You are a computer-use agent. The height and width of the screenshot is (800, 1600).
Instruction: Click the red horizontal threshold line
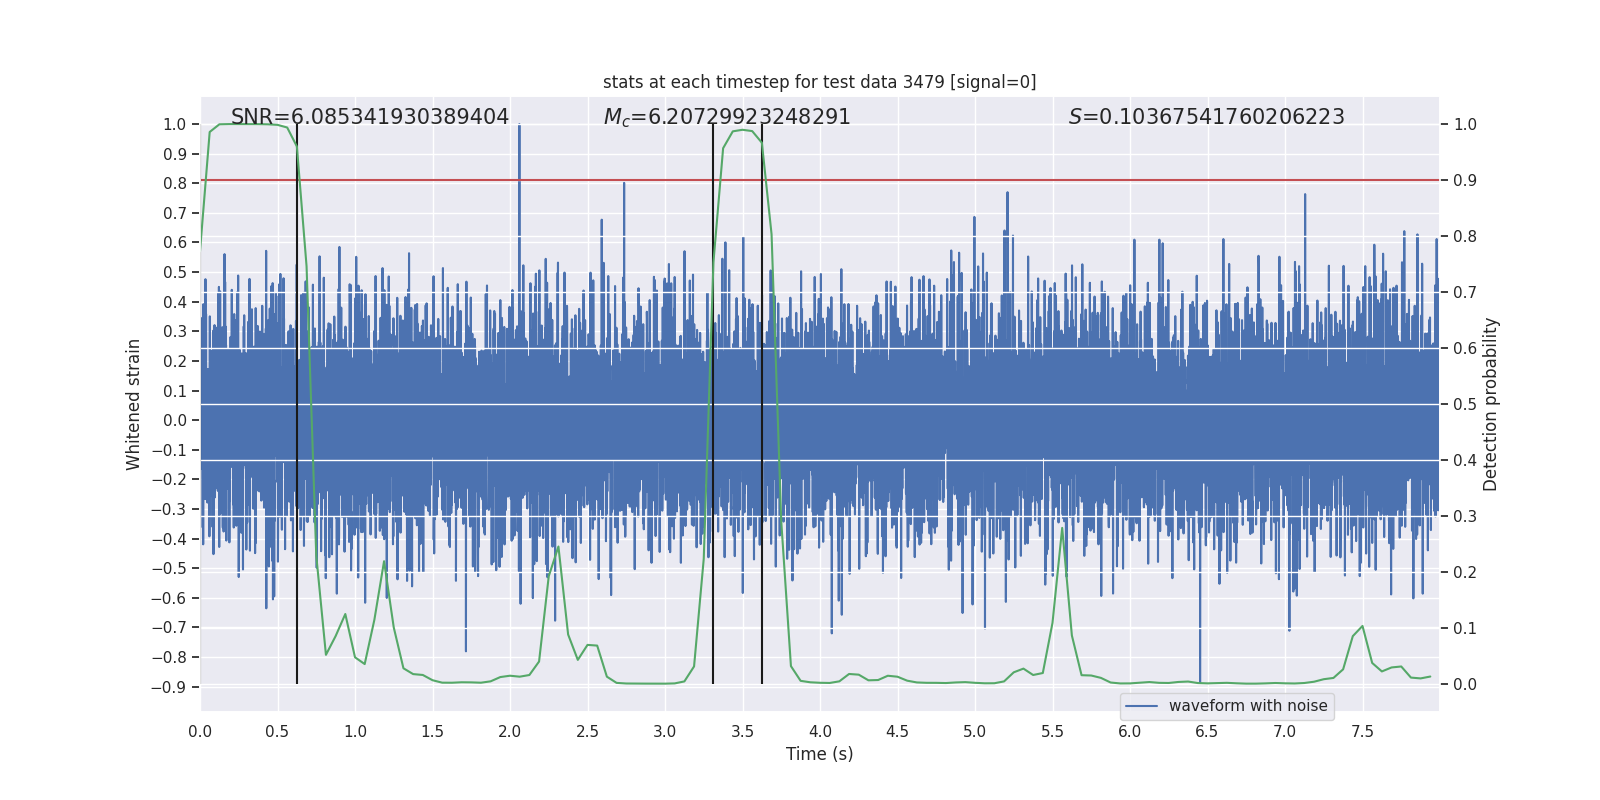[819, 180]
